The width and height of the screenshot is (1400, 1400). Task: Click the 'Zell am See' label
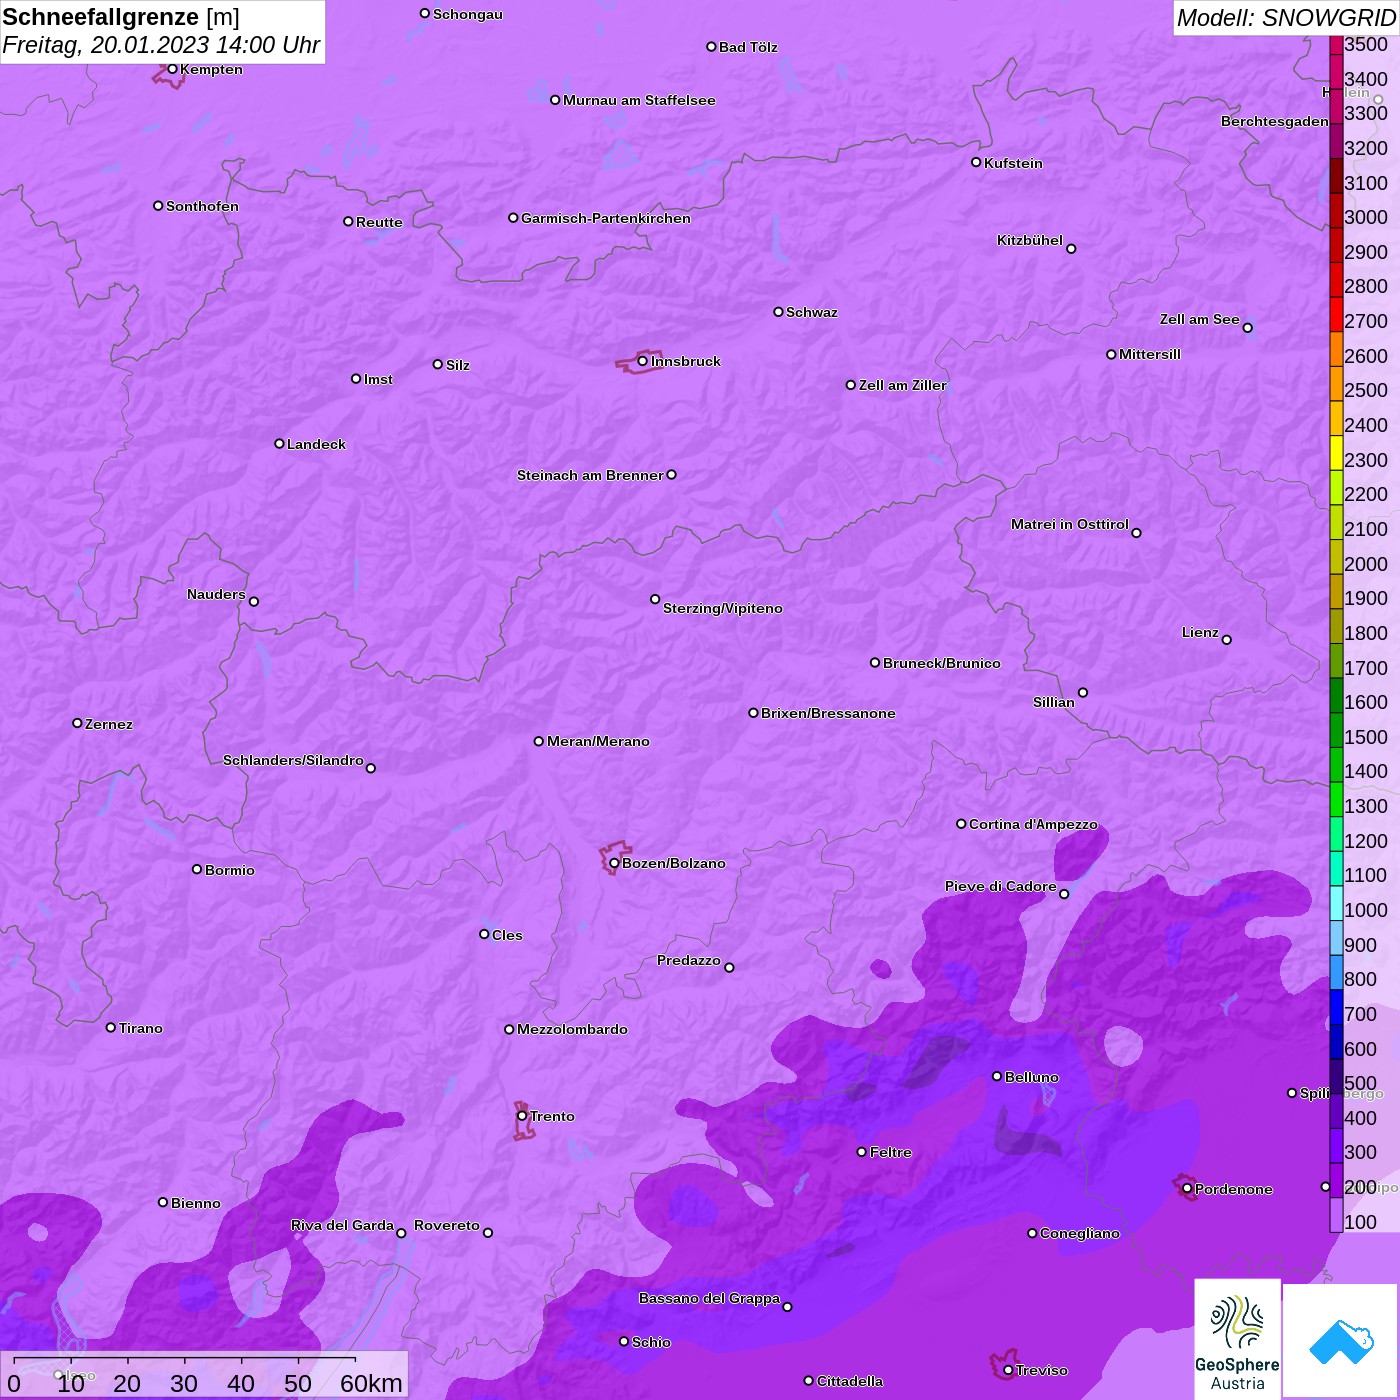click(1200, 319)
